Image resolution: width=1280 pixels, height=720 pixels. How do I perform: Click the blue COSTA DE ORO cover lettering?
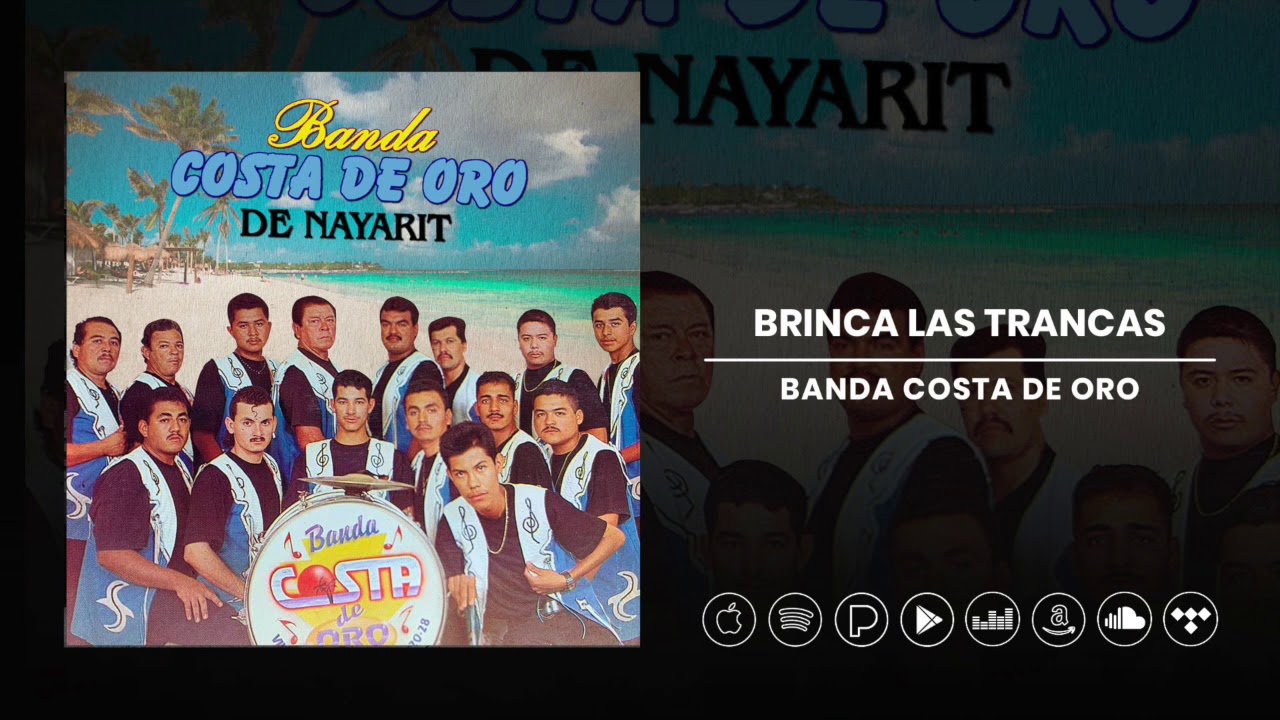coord(349,179)
